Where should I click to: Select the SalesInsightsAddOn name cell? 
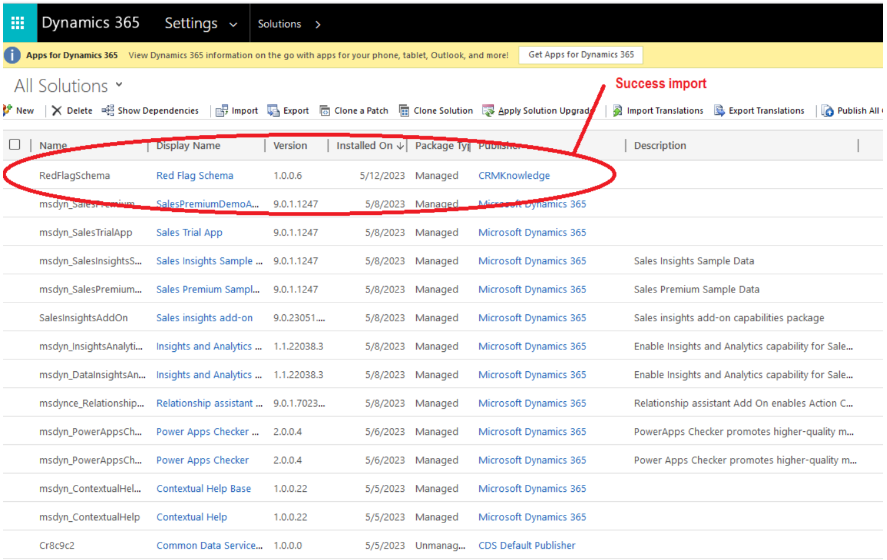tap(83, 318)
